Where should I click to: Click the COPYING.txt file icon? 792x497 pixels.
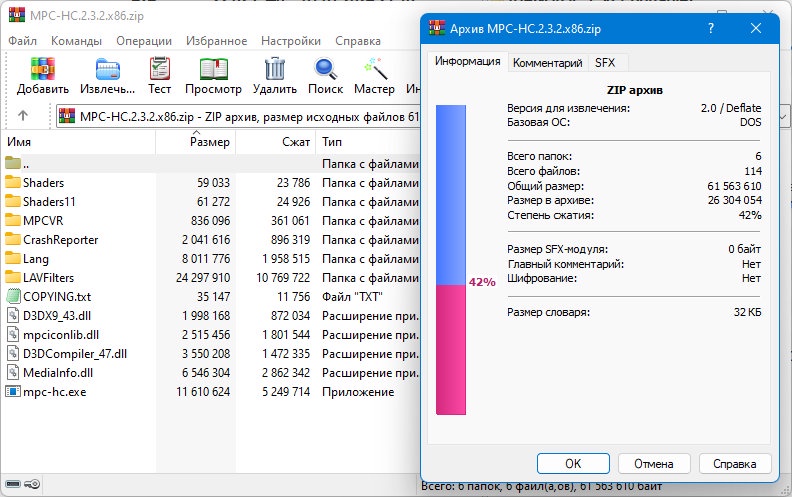[x=13, y=296]
